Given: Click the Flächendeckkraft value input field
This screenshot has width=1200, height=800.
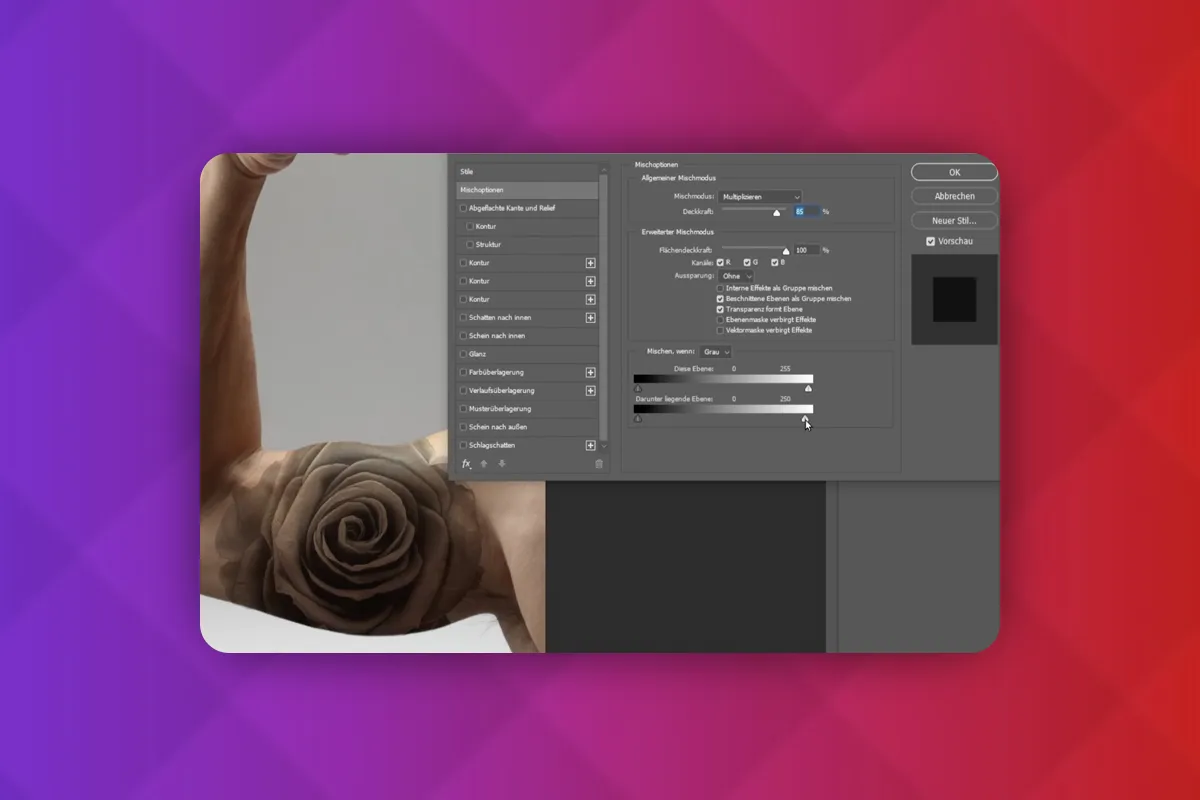Looking at the screenshot, I should (x=807, y=250).
